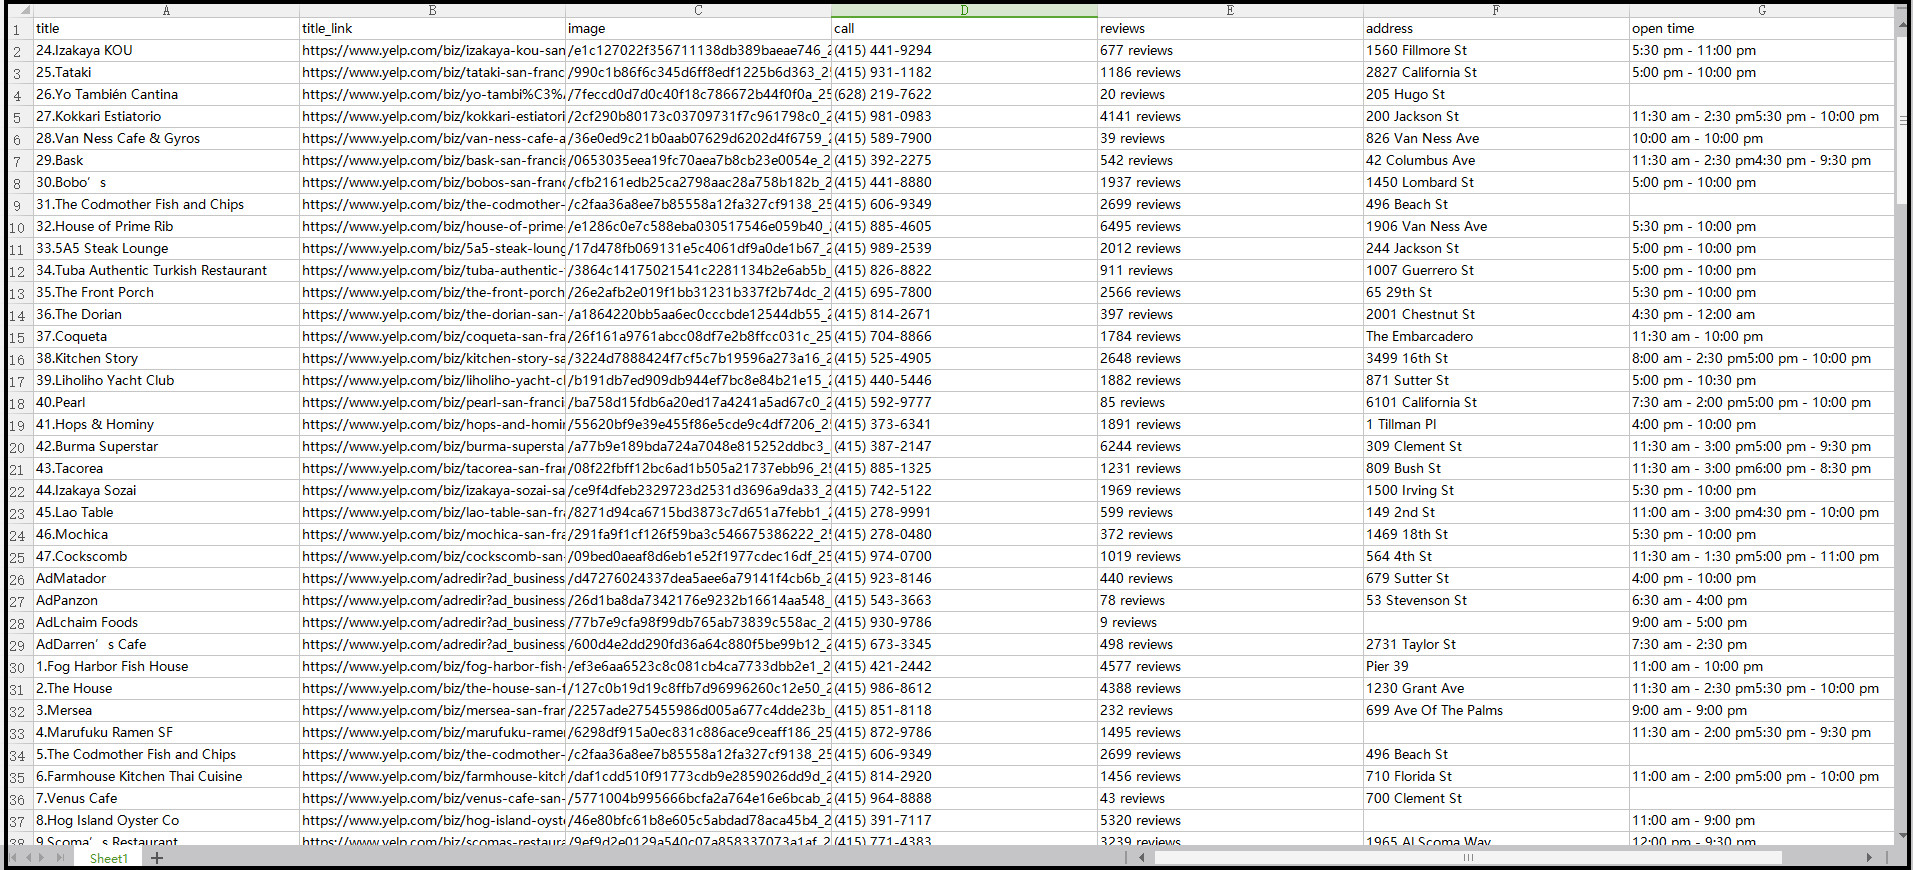Click the Tataki yelp.com link cell

(432, 73)
